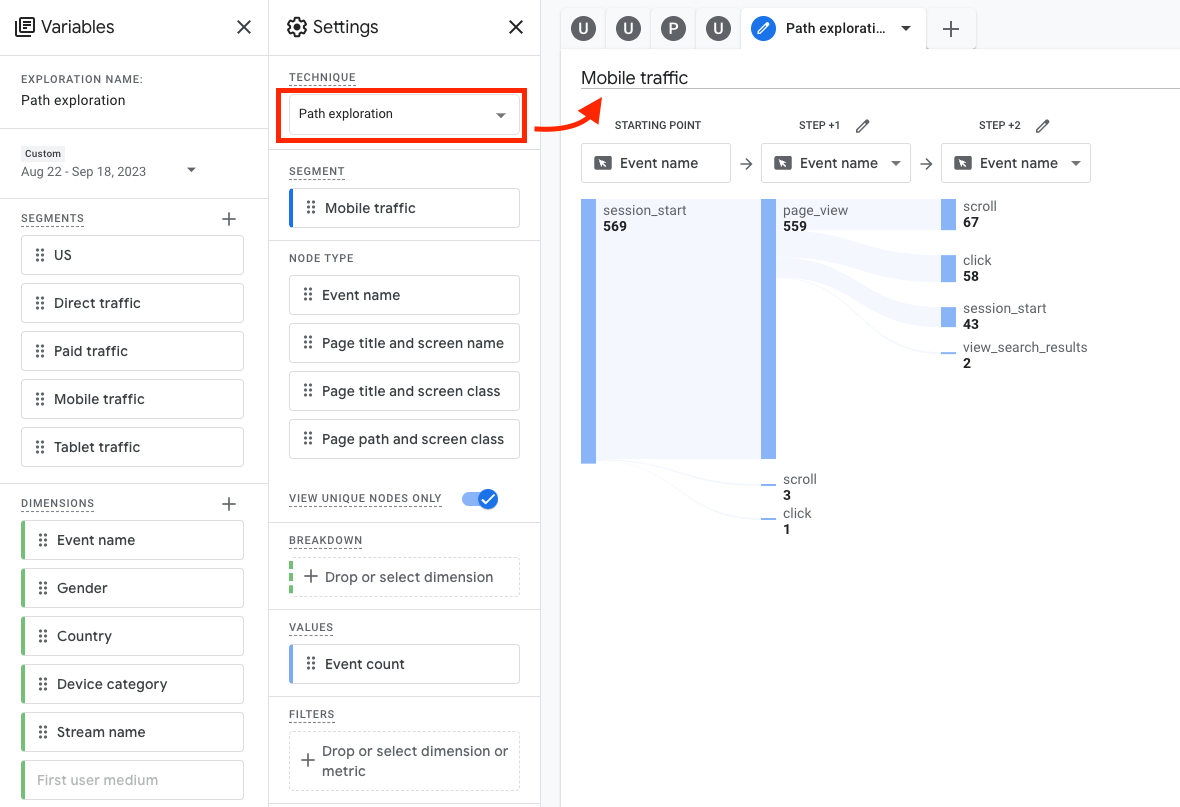
Task: Click the Filters drop dimension or metric field
Action: point(404,761)
